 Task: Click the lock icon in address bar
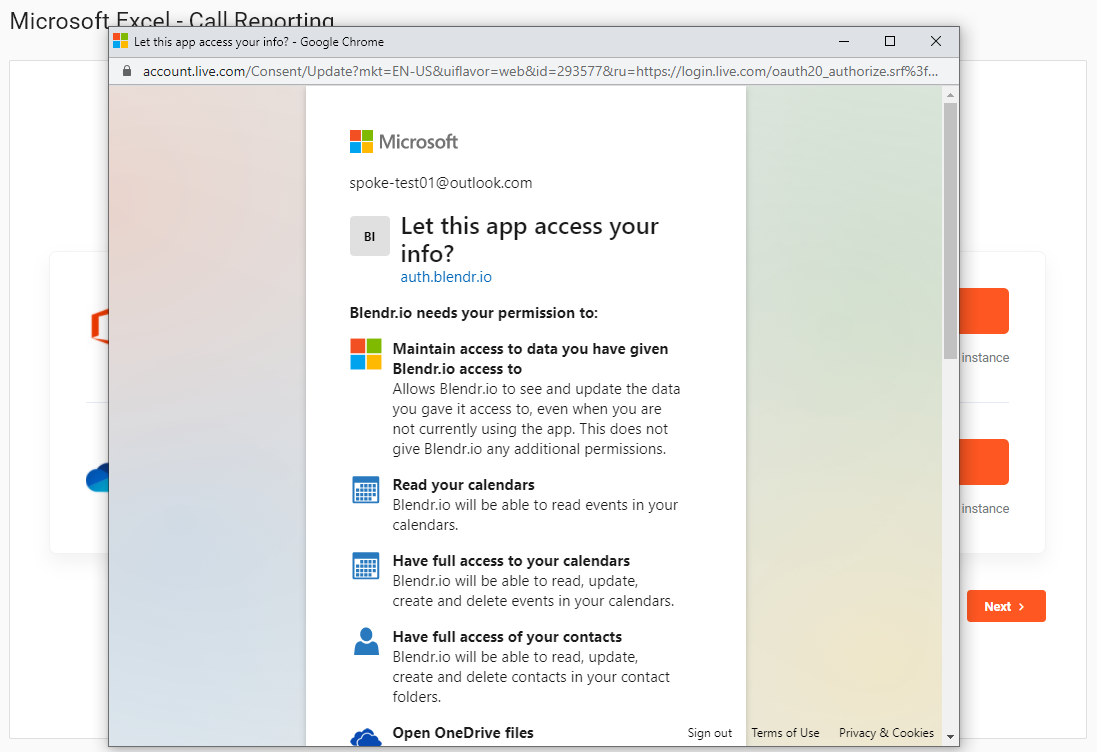click(x=127, y=71)
